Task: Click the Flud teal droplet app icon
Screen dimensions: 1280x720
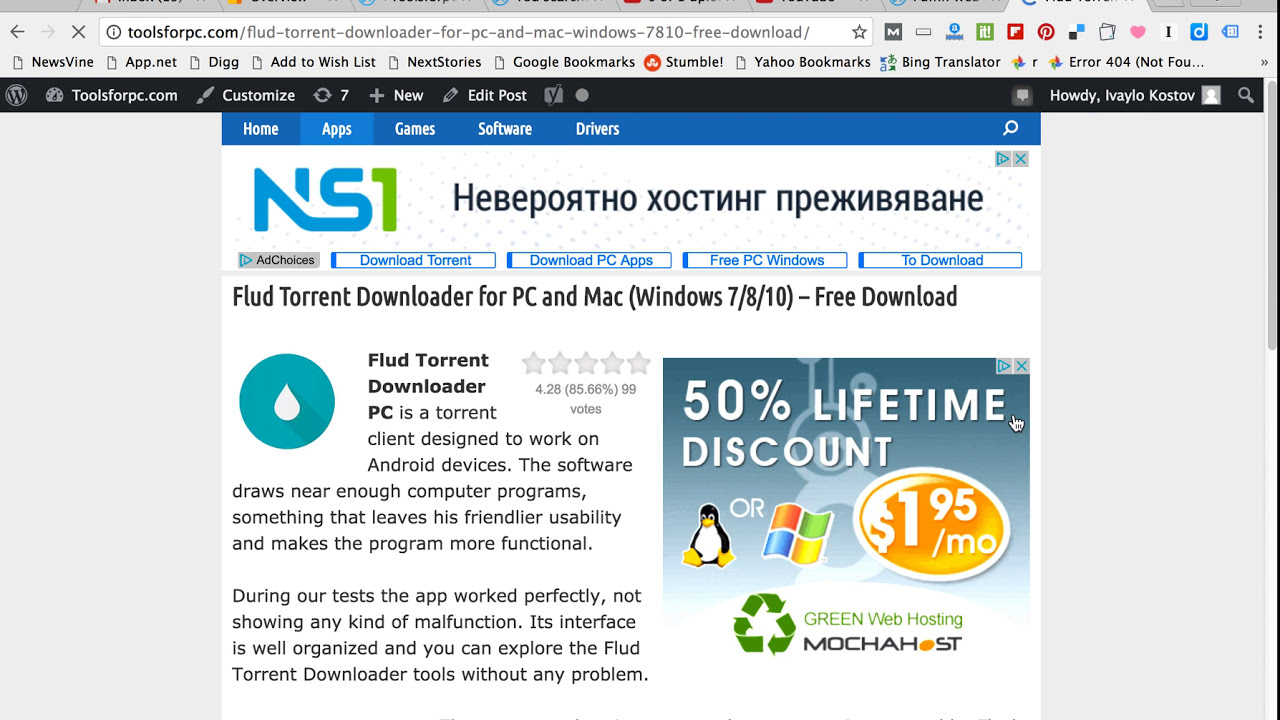Action: coord(287,401)
